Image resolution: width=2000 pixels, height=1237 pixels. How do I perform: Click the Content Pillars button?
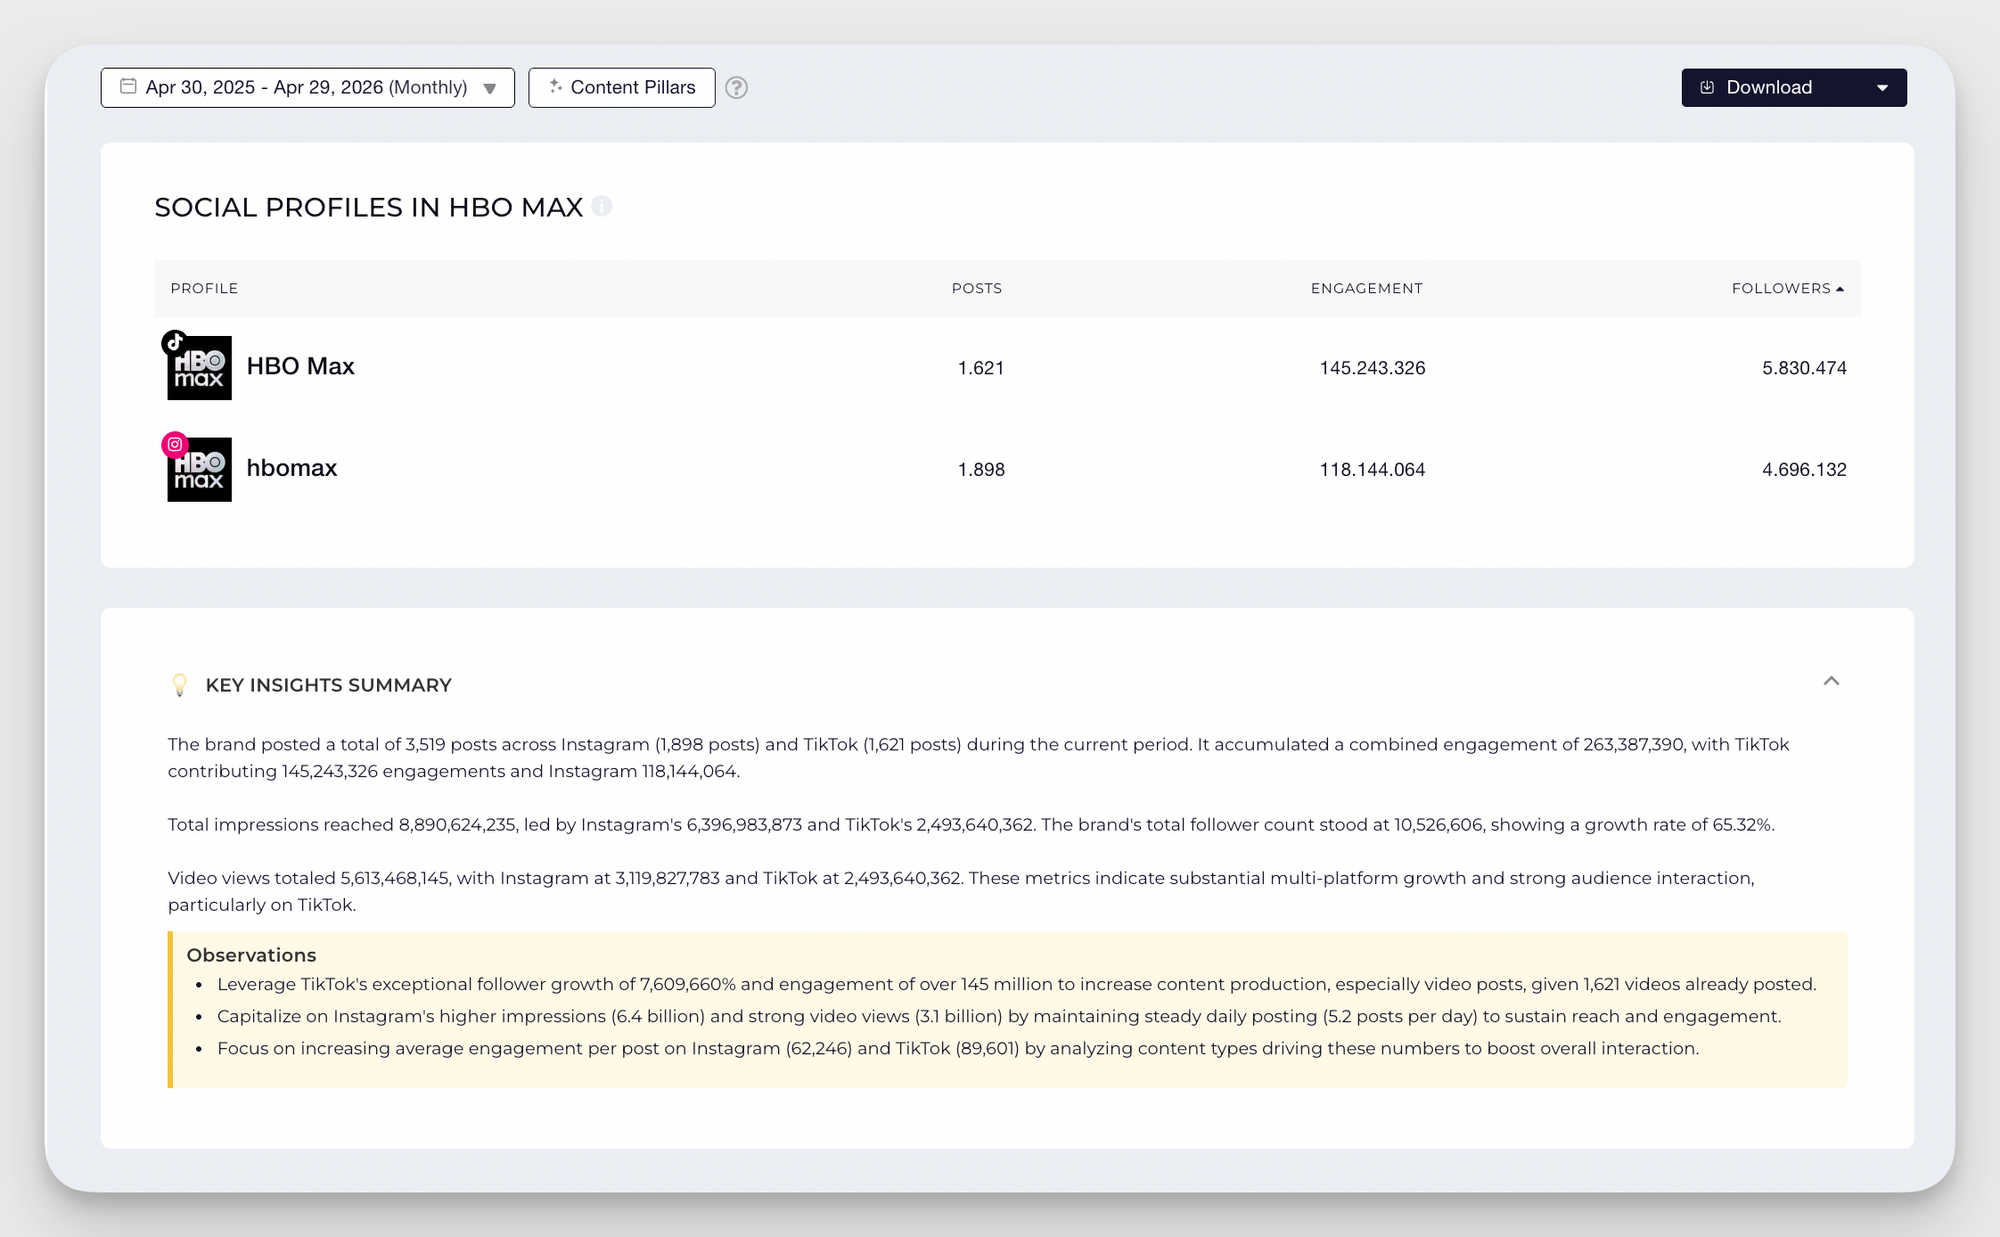621,88
